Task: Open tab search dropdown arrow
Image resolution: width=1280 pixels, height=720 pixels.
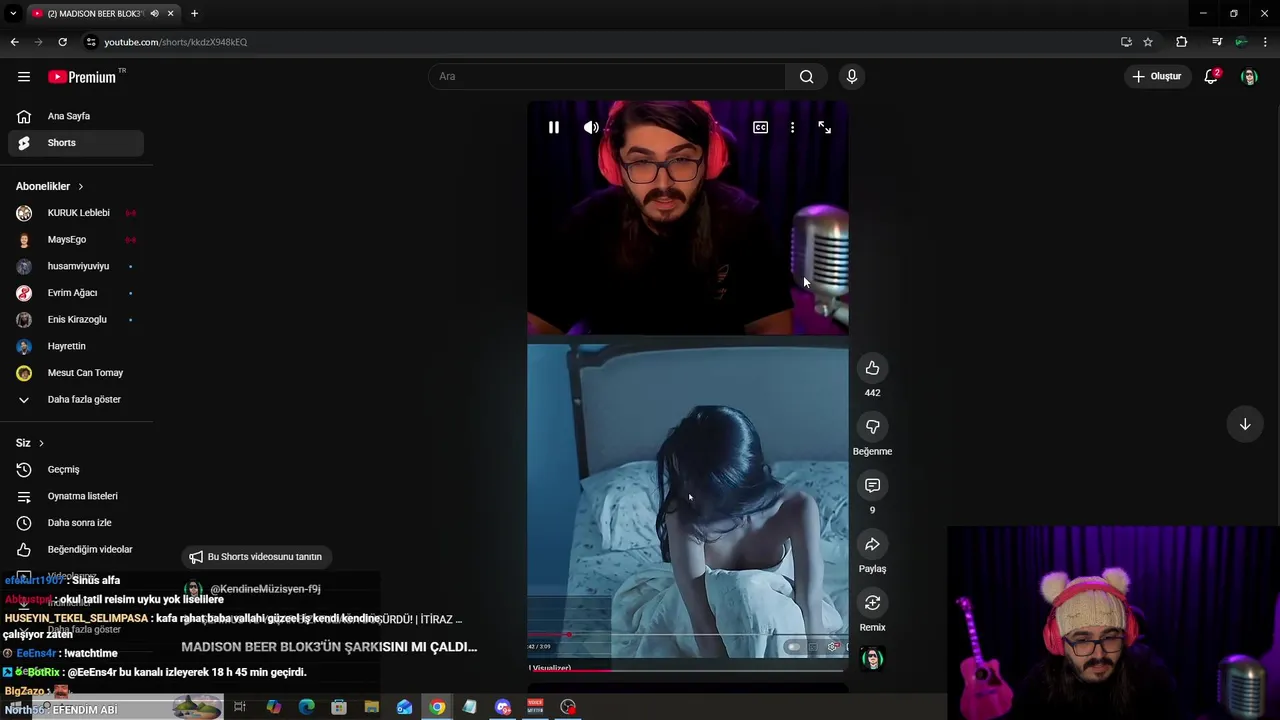Action: point(13,13)
